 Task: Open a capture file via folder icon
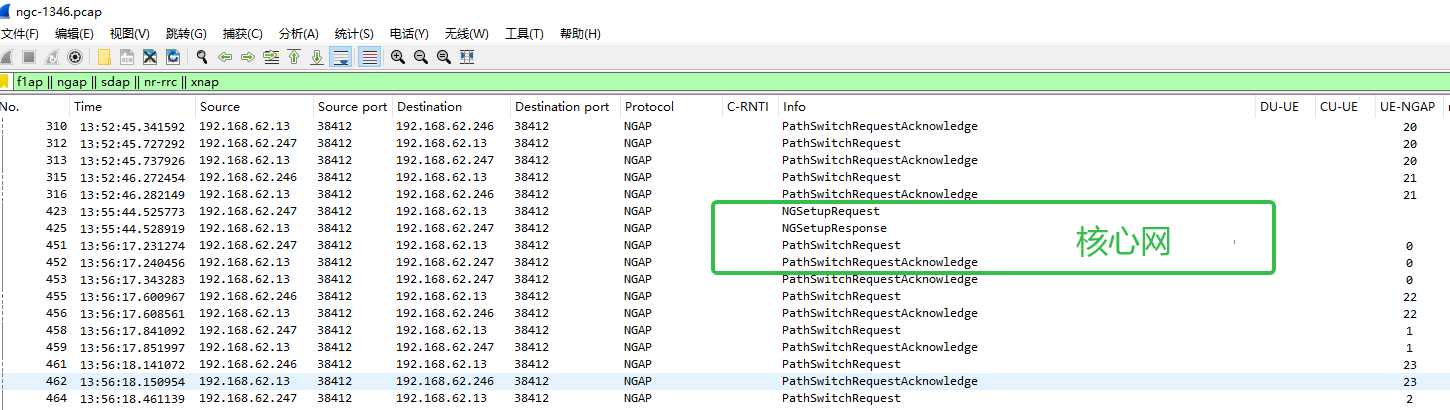click(x=104, y=57)
